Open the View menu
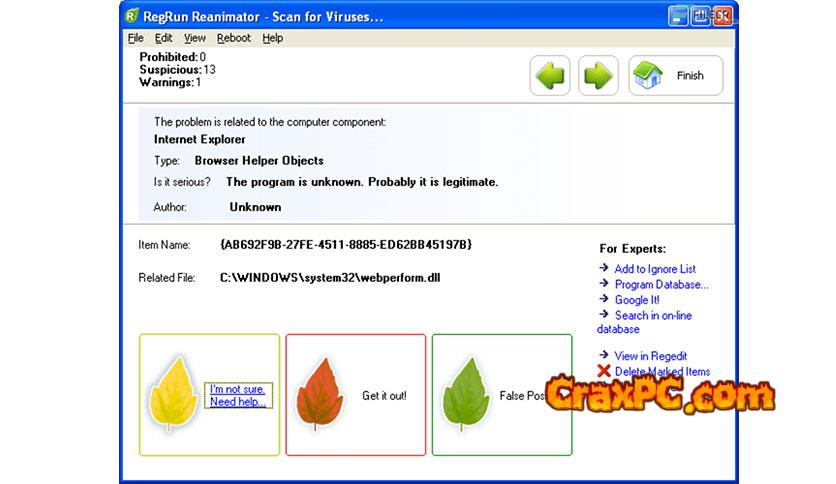This screenshot has height=484, width=836. click(195, 38)
